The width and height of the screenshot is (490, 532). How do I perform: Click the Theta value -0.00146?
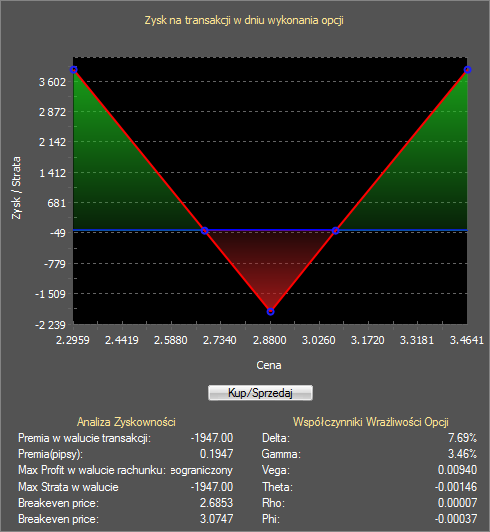pyautogui.click(x=456, y=487)
